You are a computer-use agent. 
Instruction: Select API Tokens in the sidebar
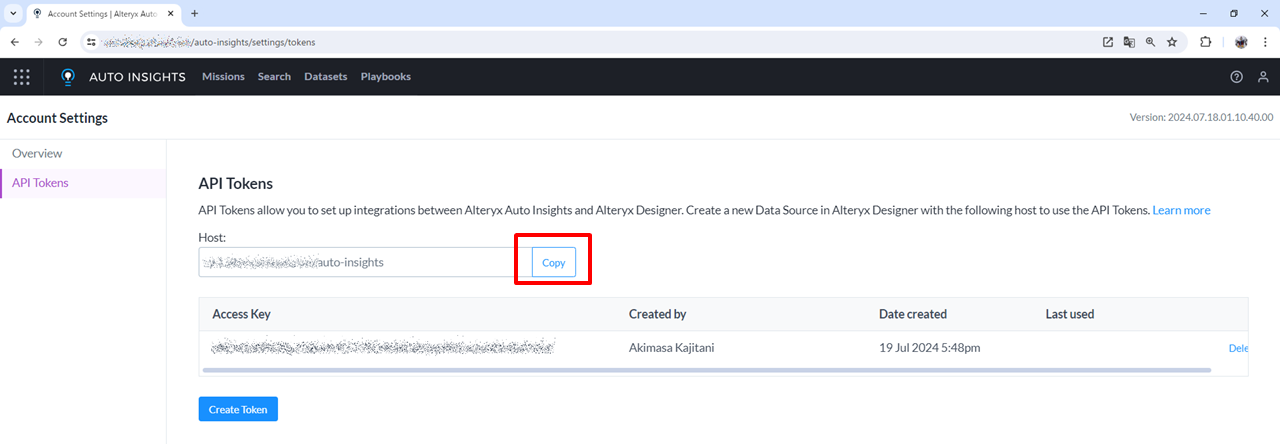(x=40, y=183)
